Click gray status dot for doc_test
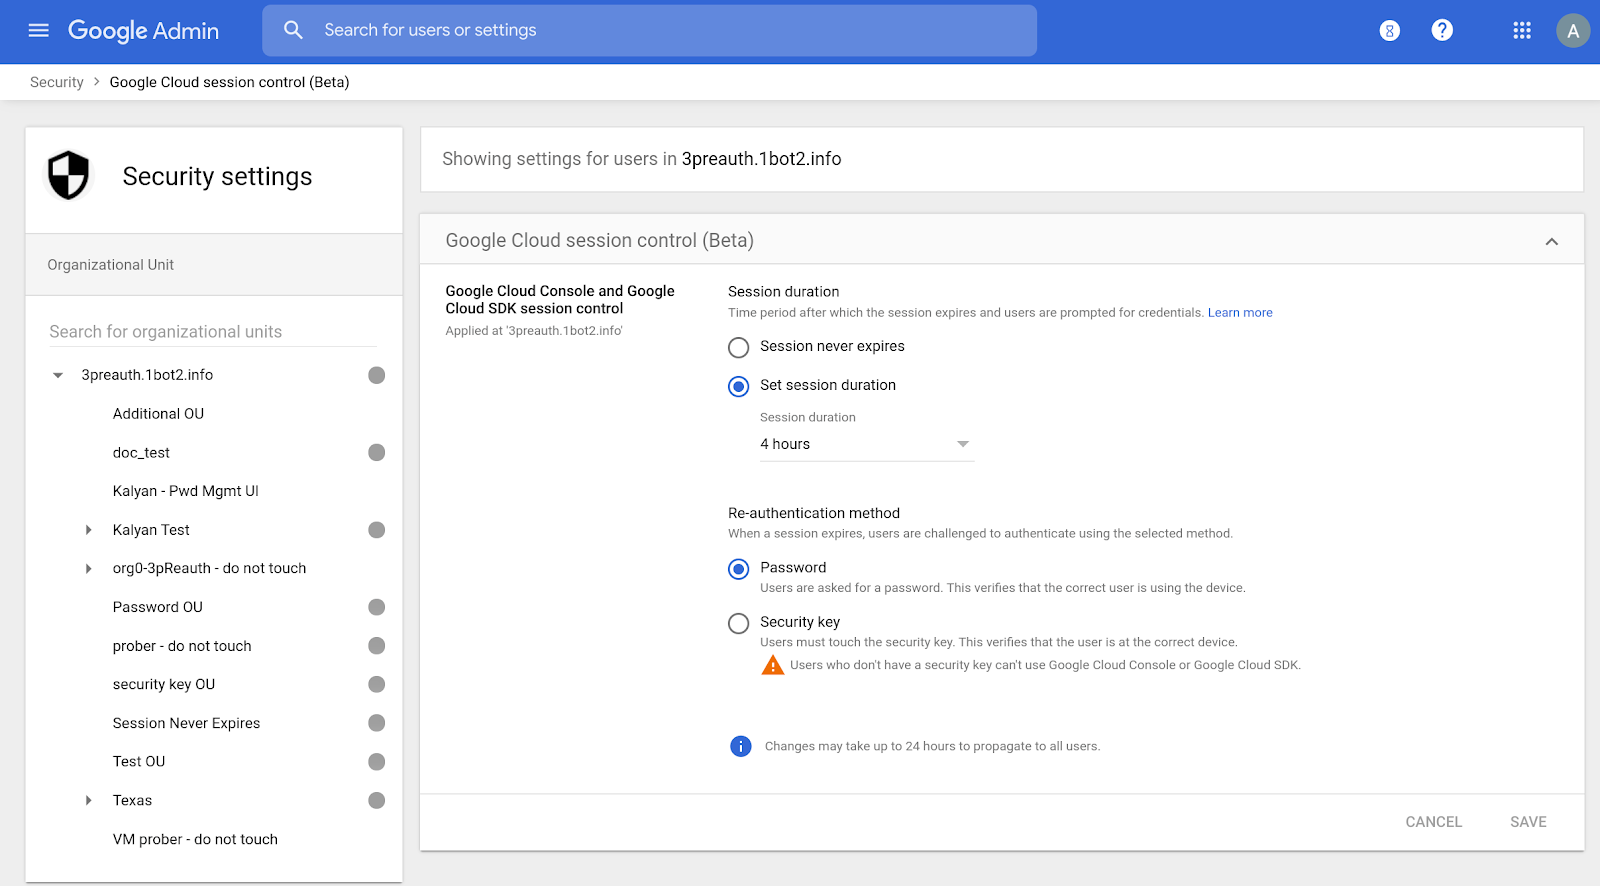The image size is (1600, 886). tap(377, 452)
